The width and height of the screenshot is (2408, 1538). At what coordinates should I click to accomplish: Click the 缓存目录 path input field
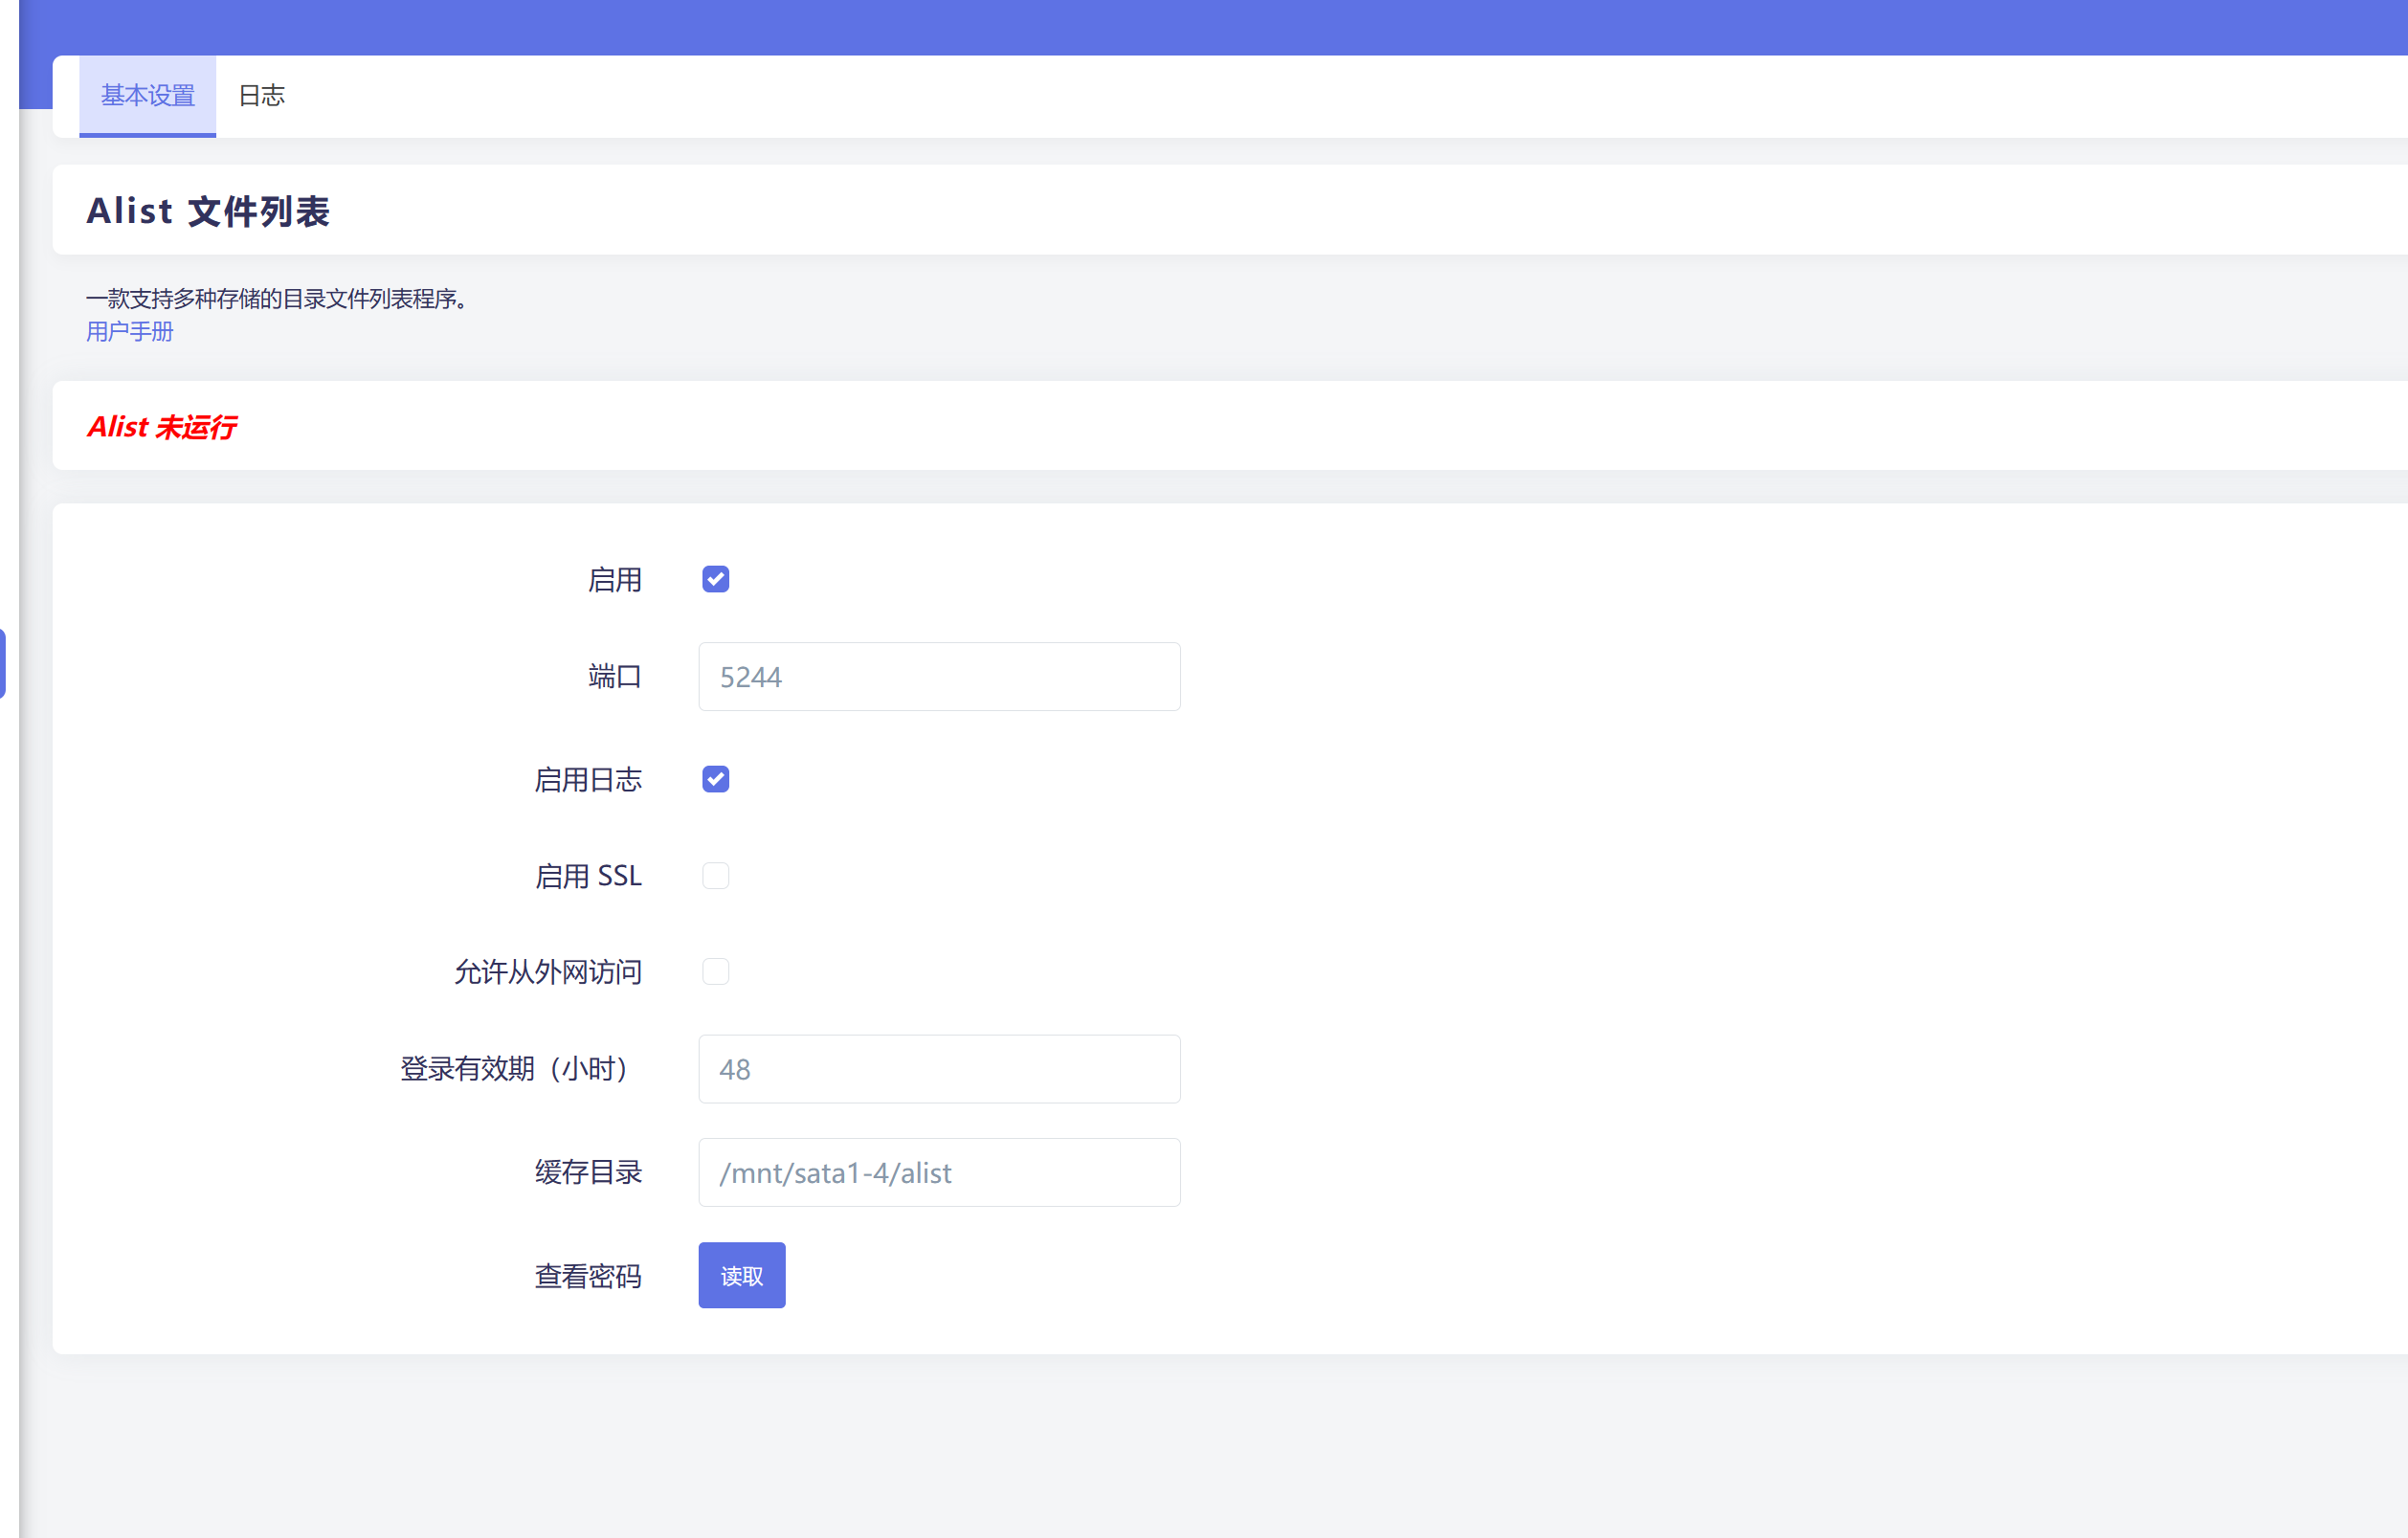[938, 1172]
